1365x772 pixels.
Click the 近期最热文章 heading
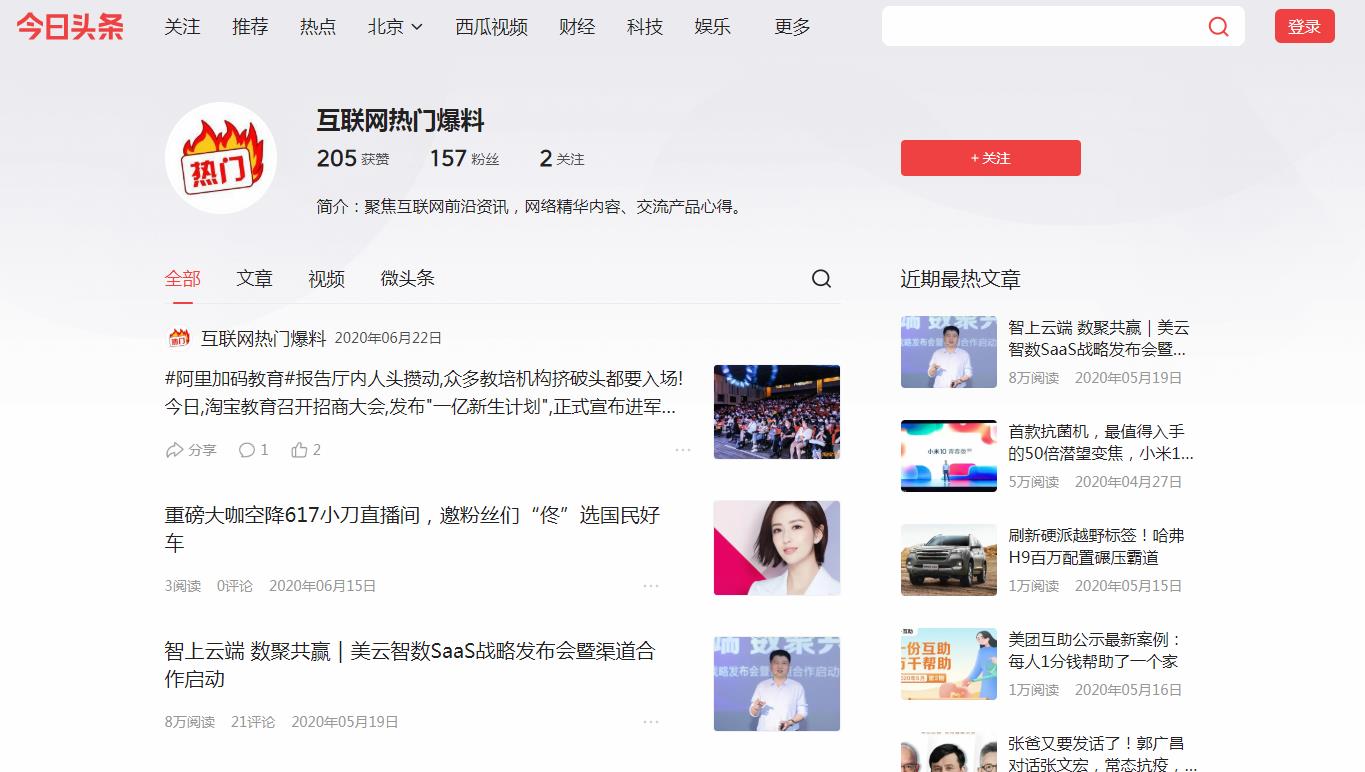961,279
